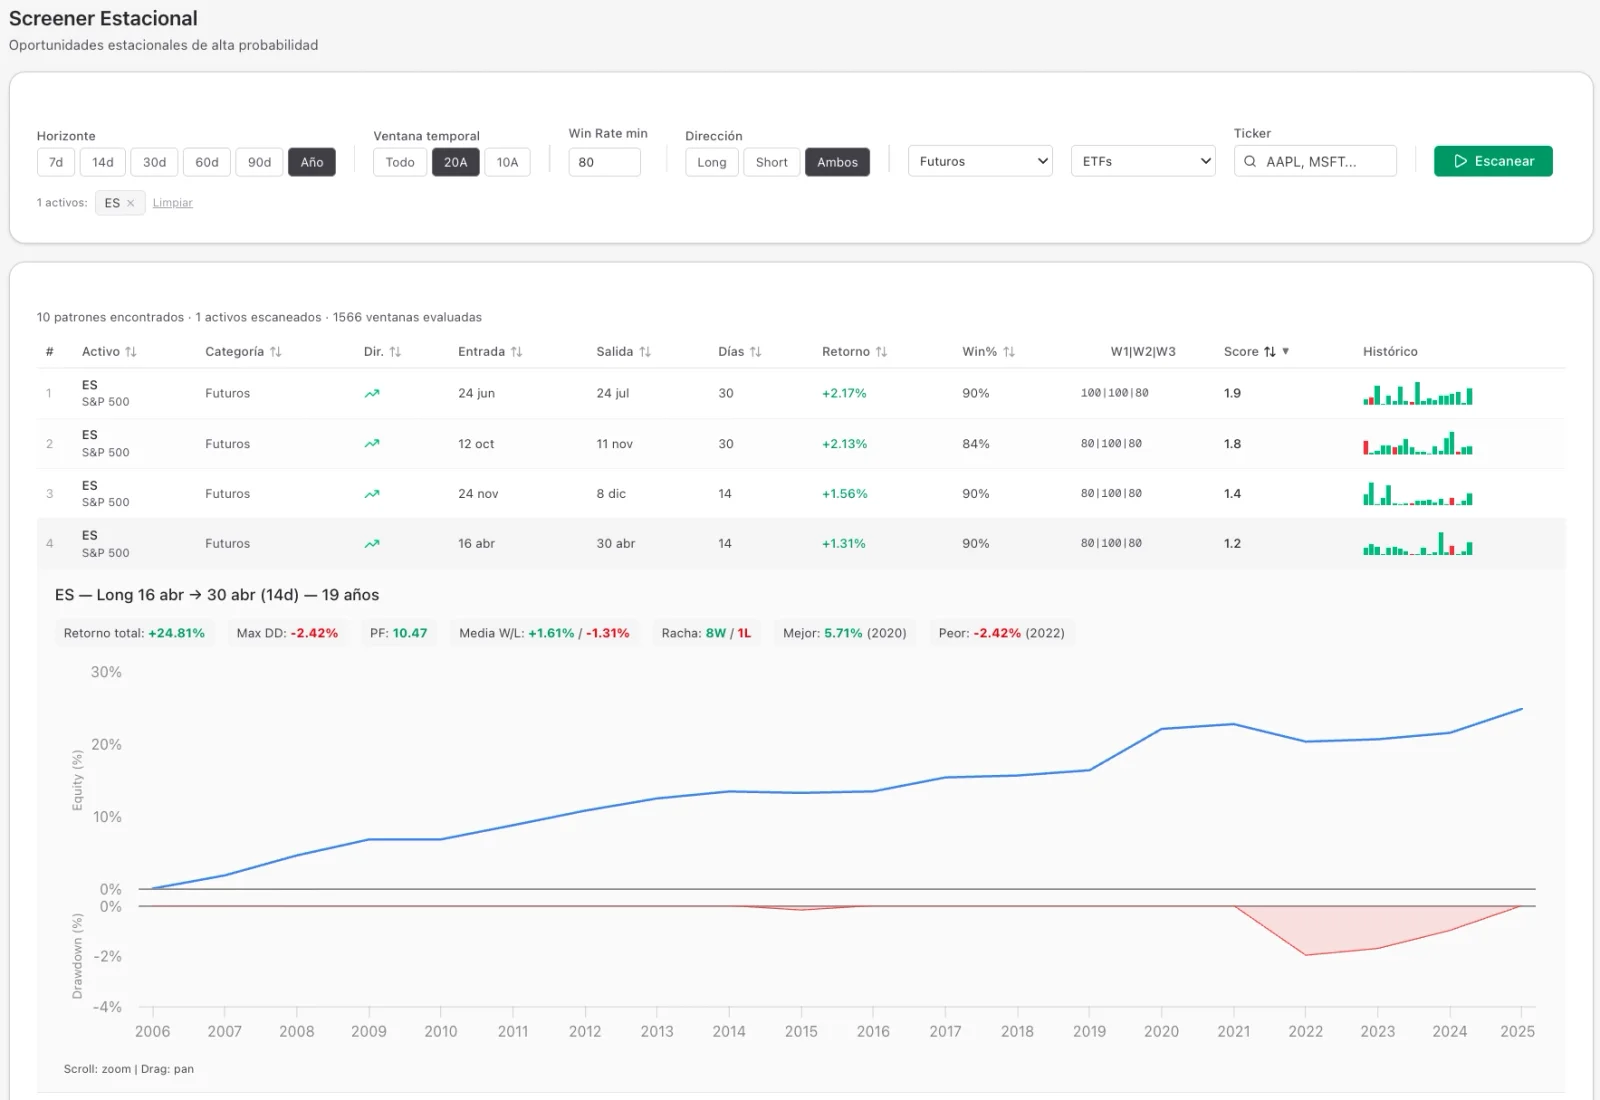Click the 2022 label on chart axis

point(1305,1031)
